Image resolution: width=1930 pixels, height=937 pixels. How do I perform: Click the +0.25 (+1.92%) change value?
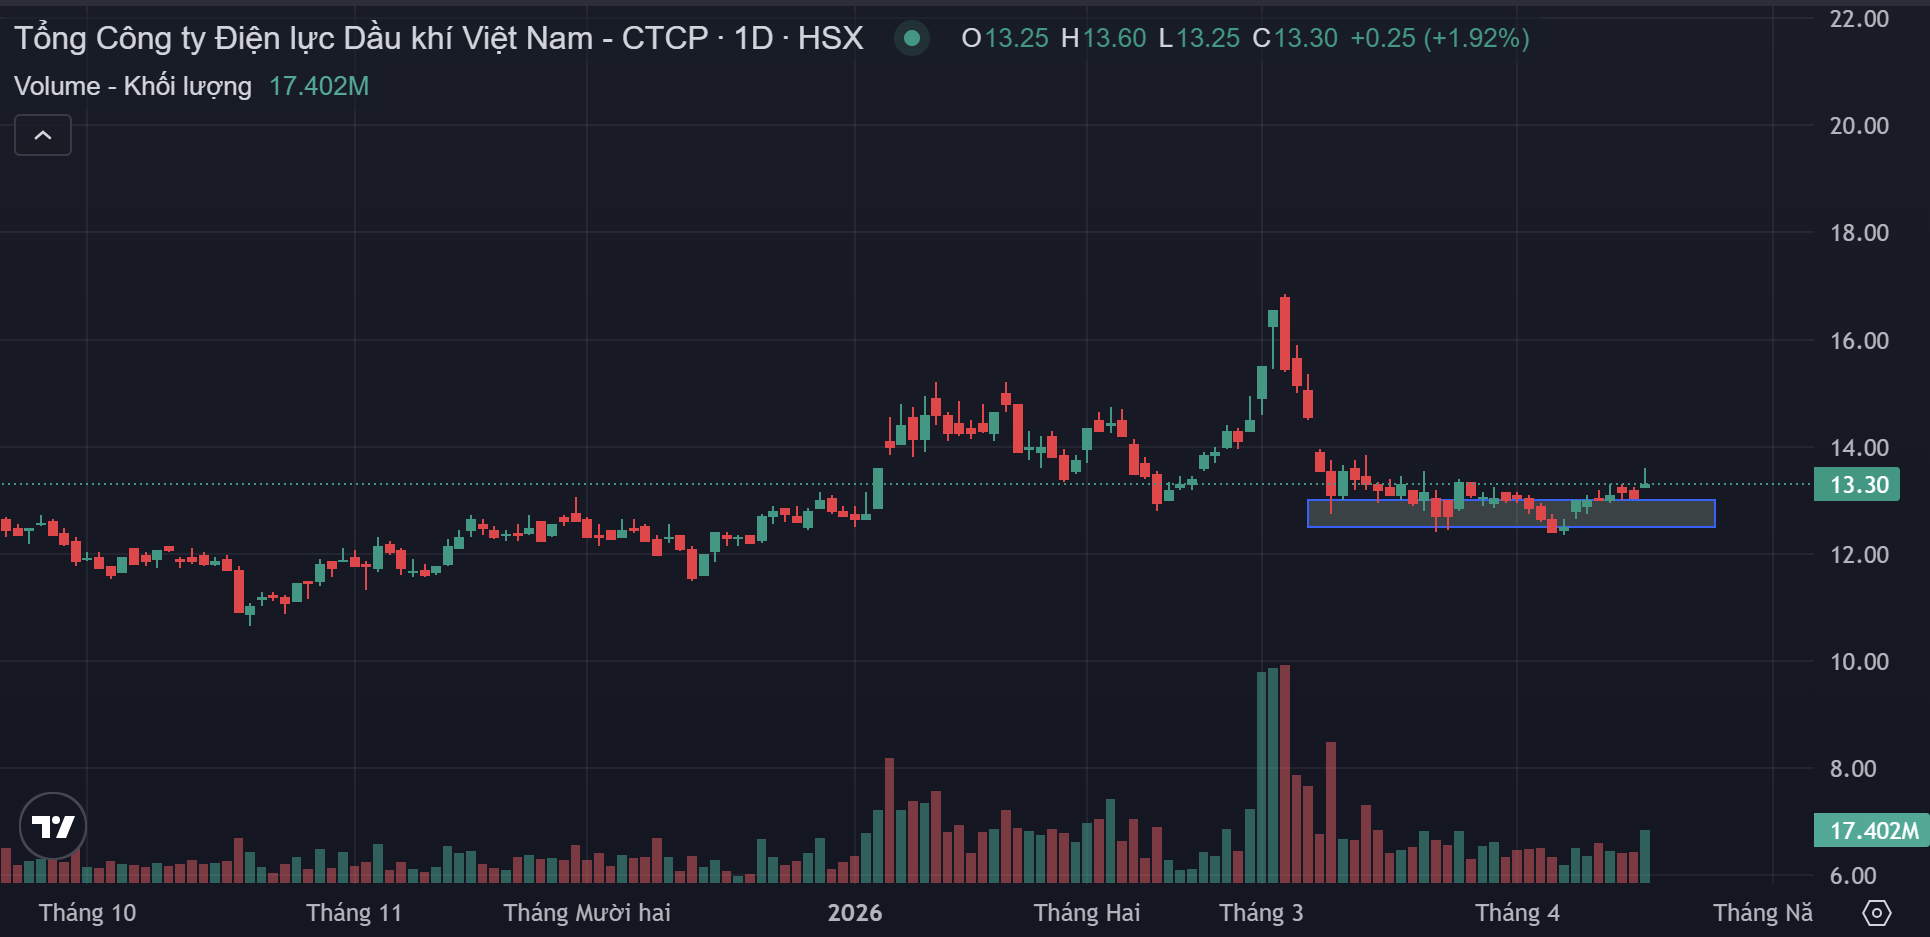pos(1439,38)
